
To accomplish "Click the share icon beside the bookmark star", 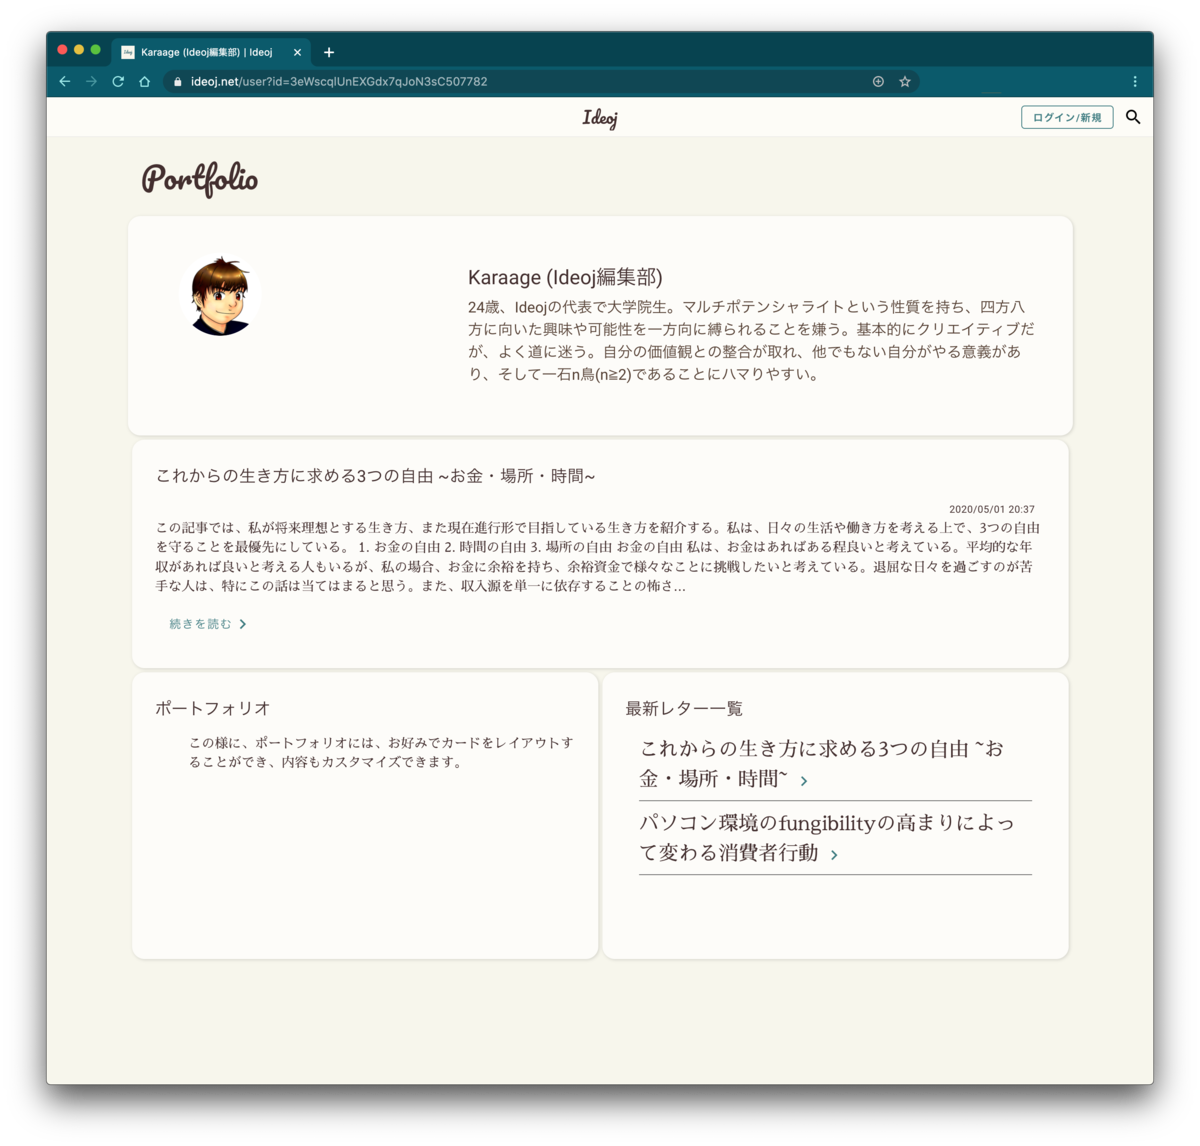I will [x=877, y=81].
